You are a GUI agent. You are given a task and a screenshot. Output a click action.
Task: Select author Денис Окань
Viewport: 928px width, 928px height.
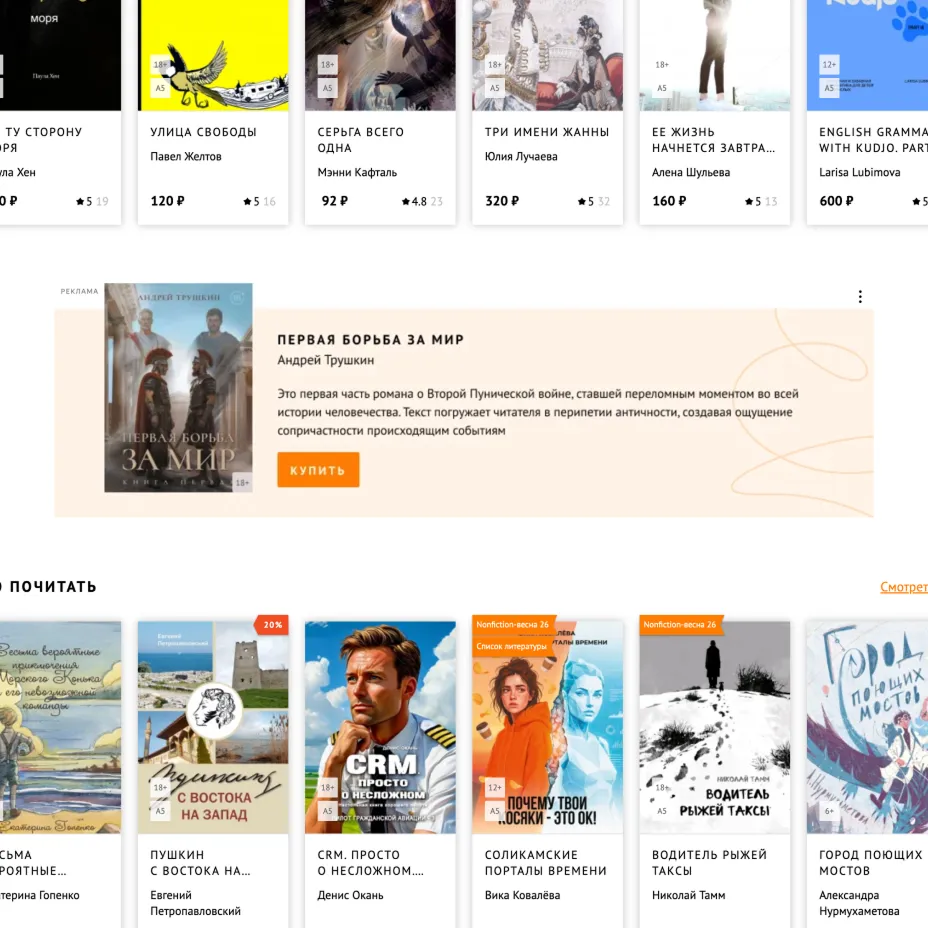350,895
